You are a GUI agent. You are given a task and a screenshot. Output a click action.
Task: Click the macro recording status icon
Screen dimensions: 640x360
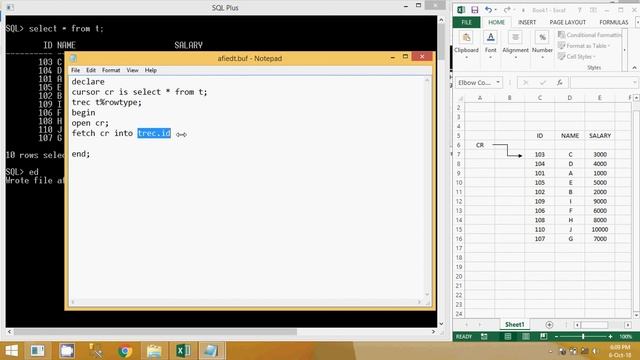[x=484, y=337]
